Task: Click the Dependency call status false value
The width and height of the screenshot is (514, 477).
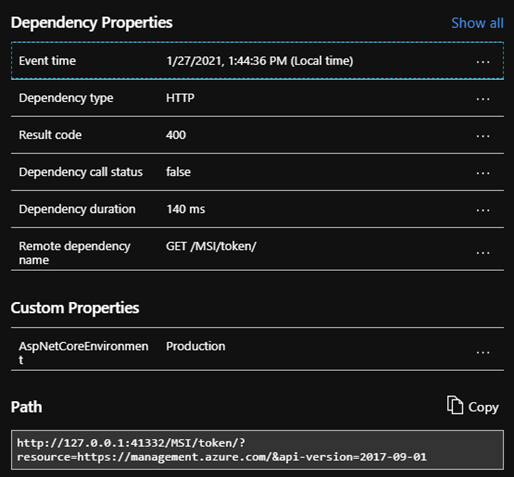Action: click(178, 172)
